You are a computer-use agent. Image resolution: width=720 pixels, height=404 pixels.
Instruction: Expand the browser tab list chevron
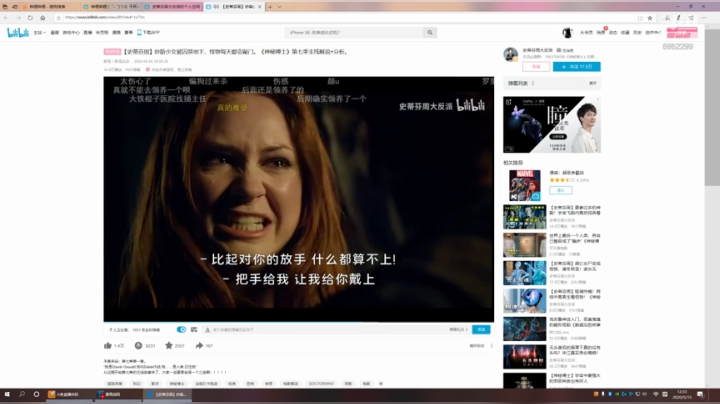point(279,7)
